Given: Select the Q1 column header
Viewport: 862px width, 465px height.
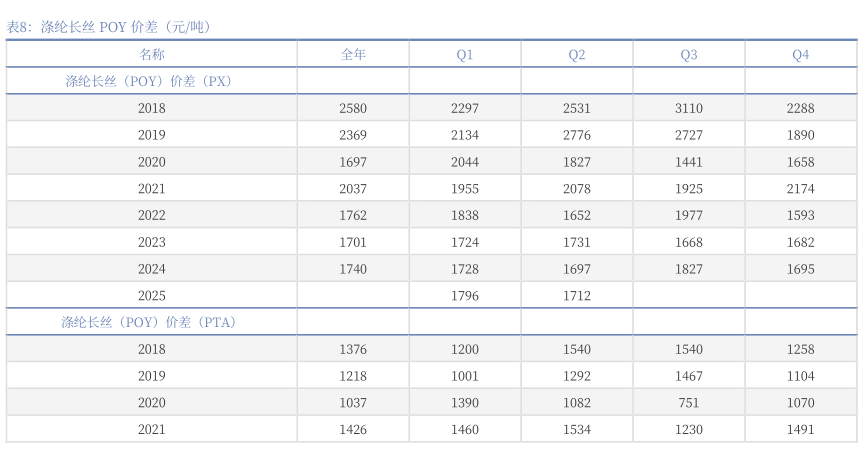Looking at the screenshot, I should point(465,55).
